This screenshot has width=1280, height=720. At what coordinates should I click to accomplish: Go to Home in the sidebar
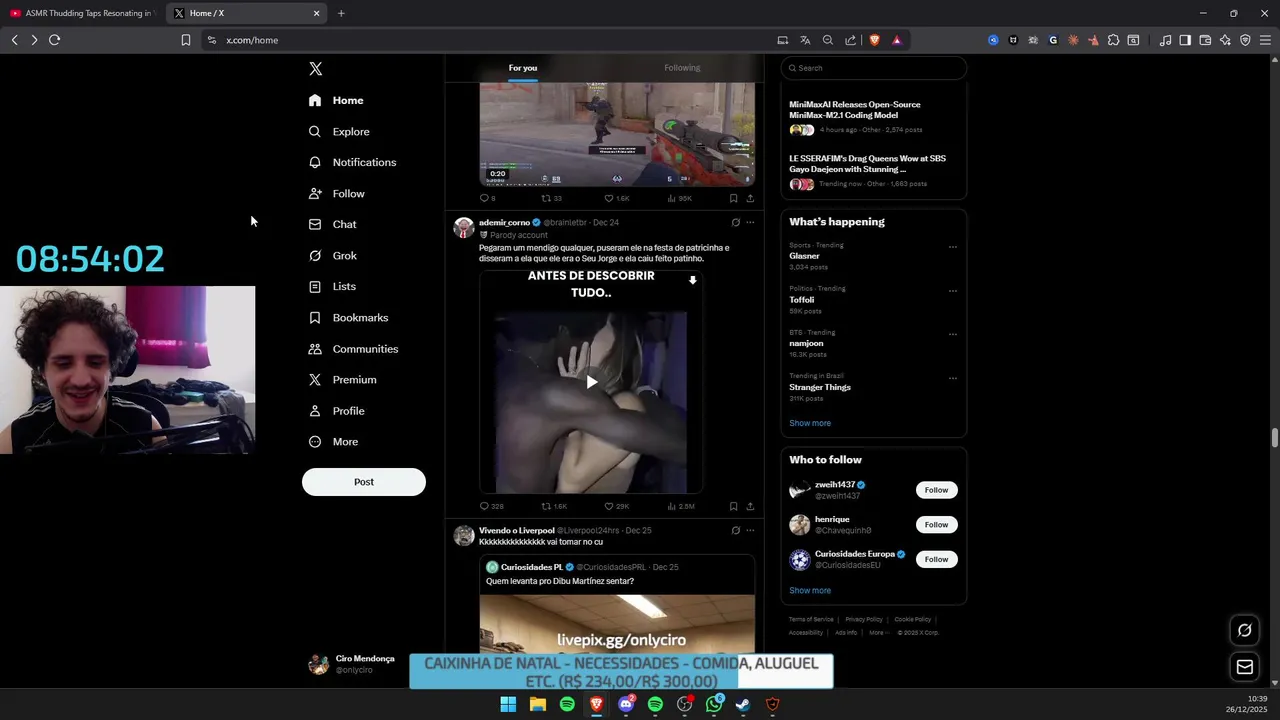(336, 100)
